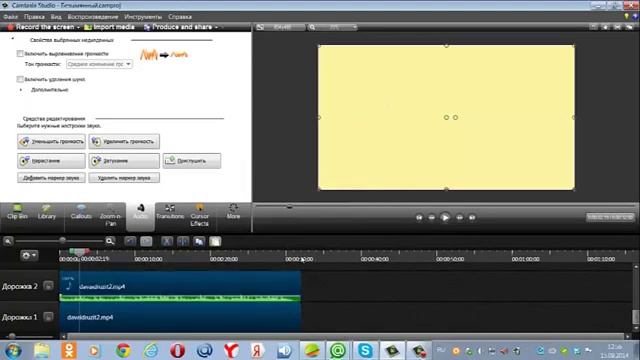Click the copy timeline icon
The width and height of the screenshot is (640, 360).
pos(199,241)
